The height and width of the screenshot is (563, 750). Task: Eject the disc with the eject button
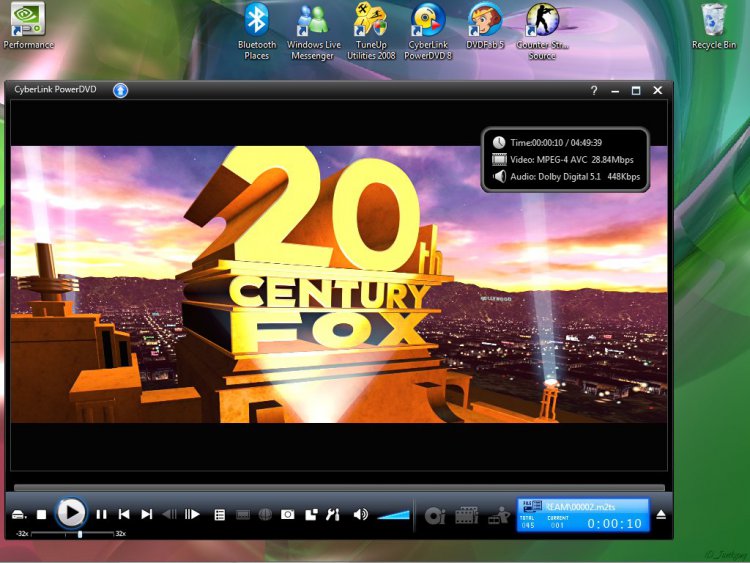click(661, 515)
